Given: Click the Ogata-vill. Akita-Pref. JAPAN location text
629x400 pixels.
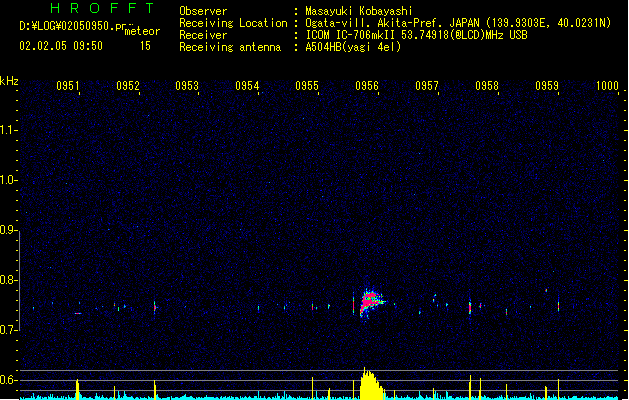Looking at the screenshot, I should (x=458, y=23).
